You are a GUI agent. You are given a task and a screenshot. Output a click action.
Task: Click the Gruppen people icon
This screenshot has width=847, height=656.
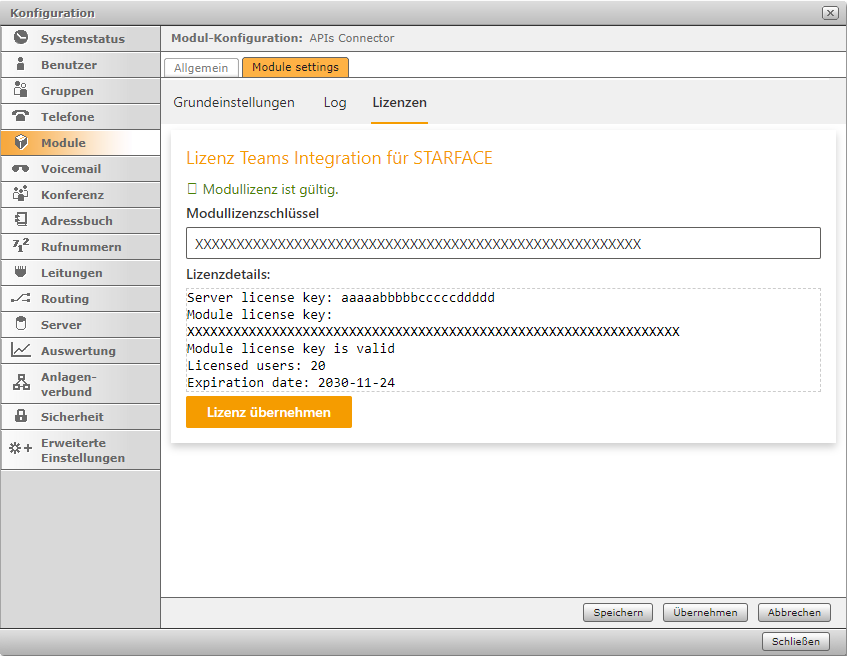click(21, 90)
